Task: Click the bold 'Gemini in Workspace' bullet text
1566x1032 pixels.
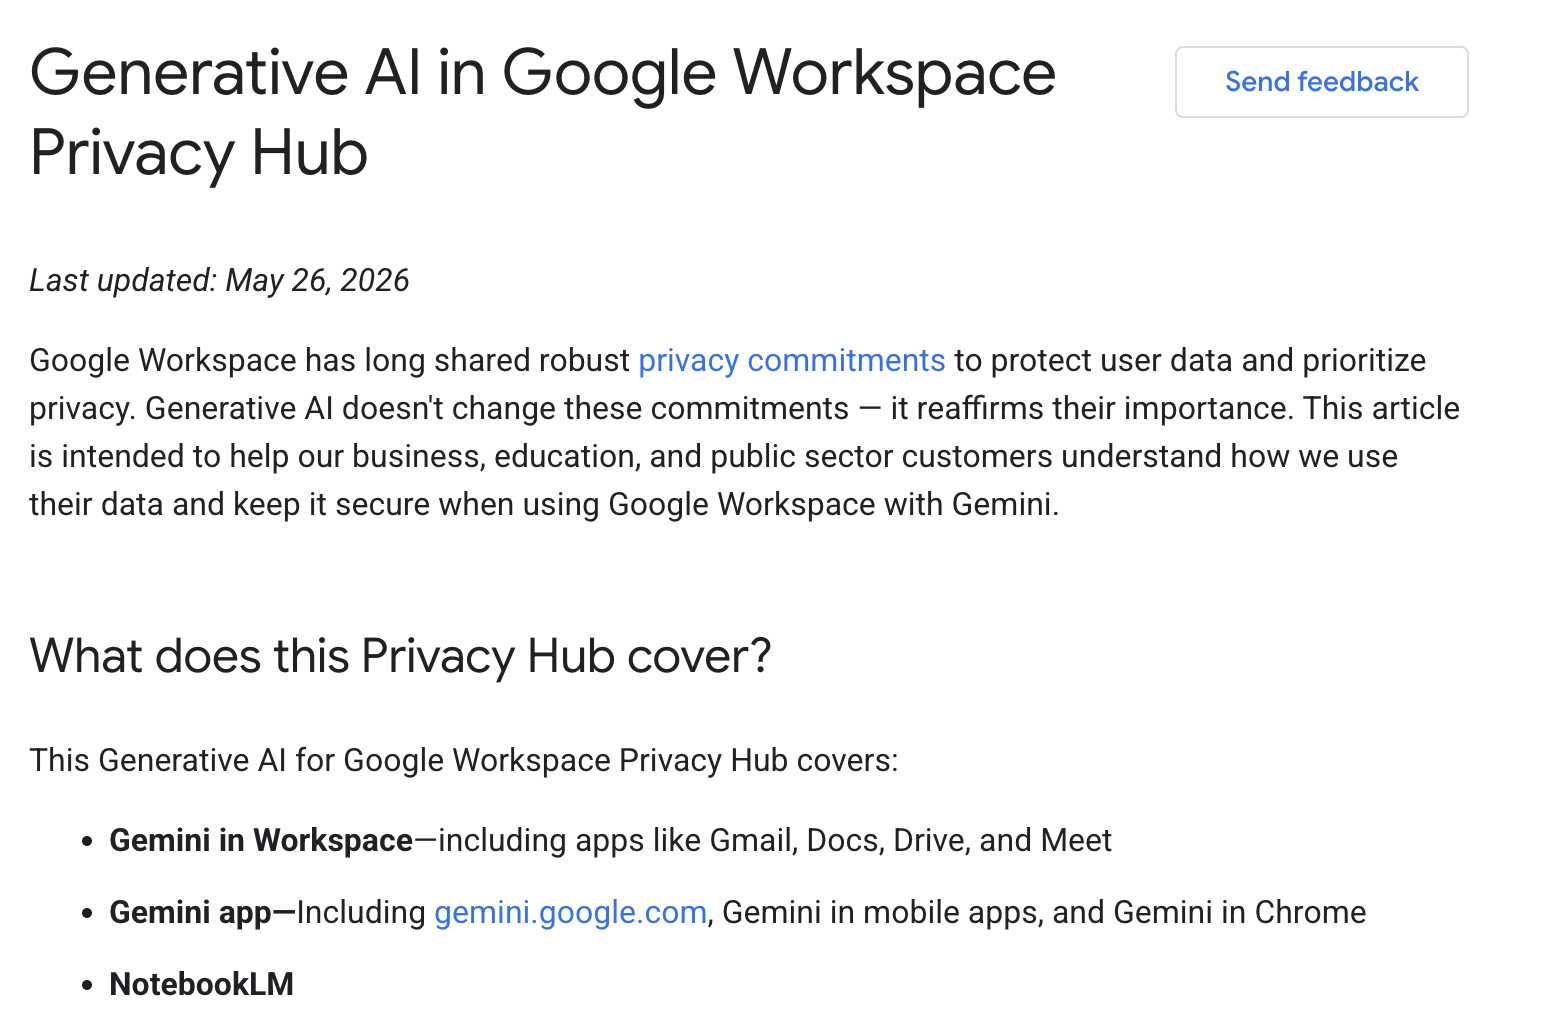Action: point(261,840)
